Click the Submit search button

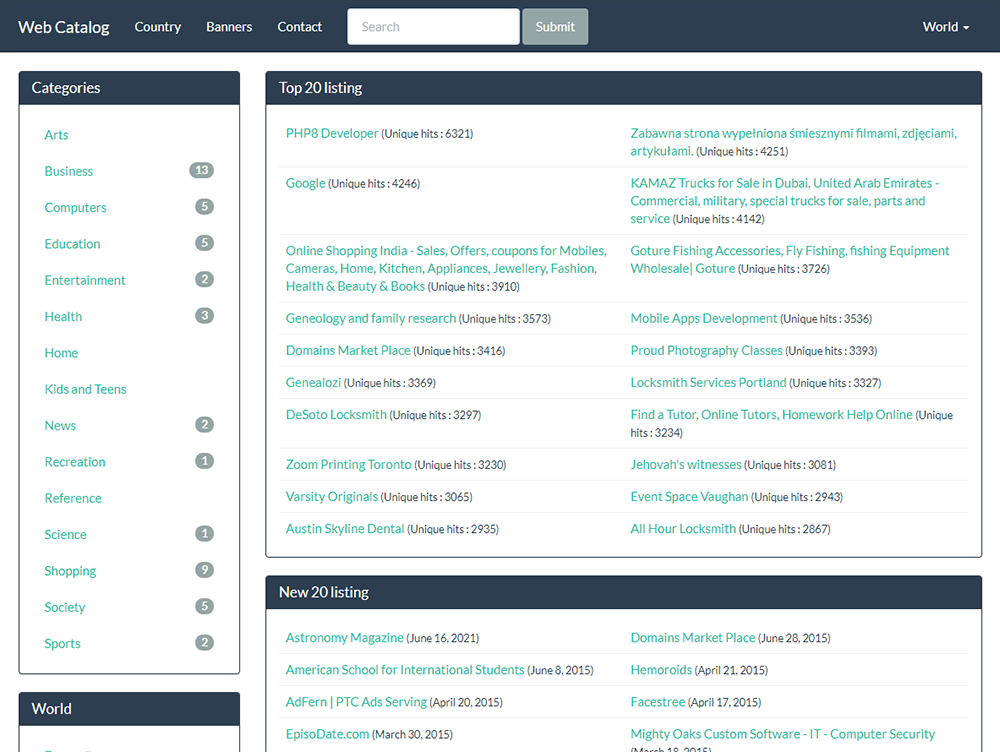pyautogui.click(x=555, y=26)
